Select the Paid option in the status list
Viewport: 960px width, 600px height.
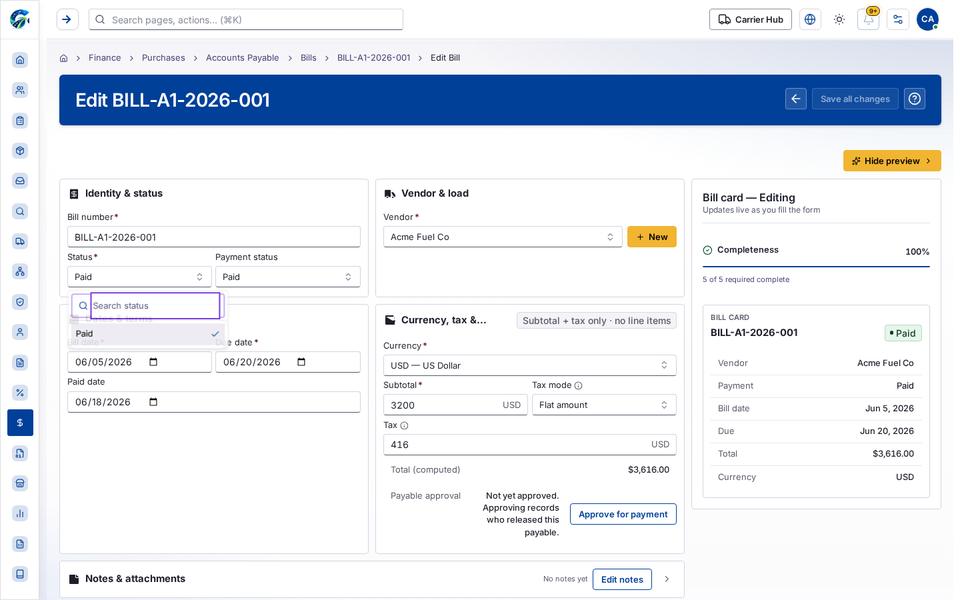[147, 334]
